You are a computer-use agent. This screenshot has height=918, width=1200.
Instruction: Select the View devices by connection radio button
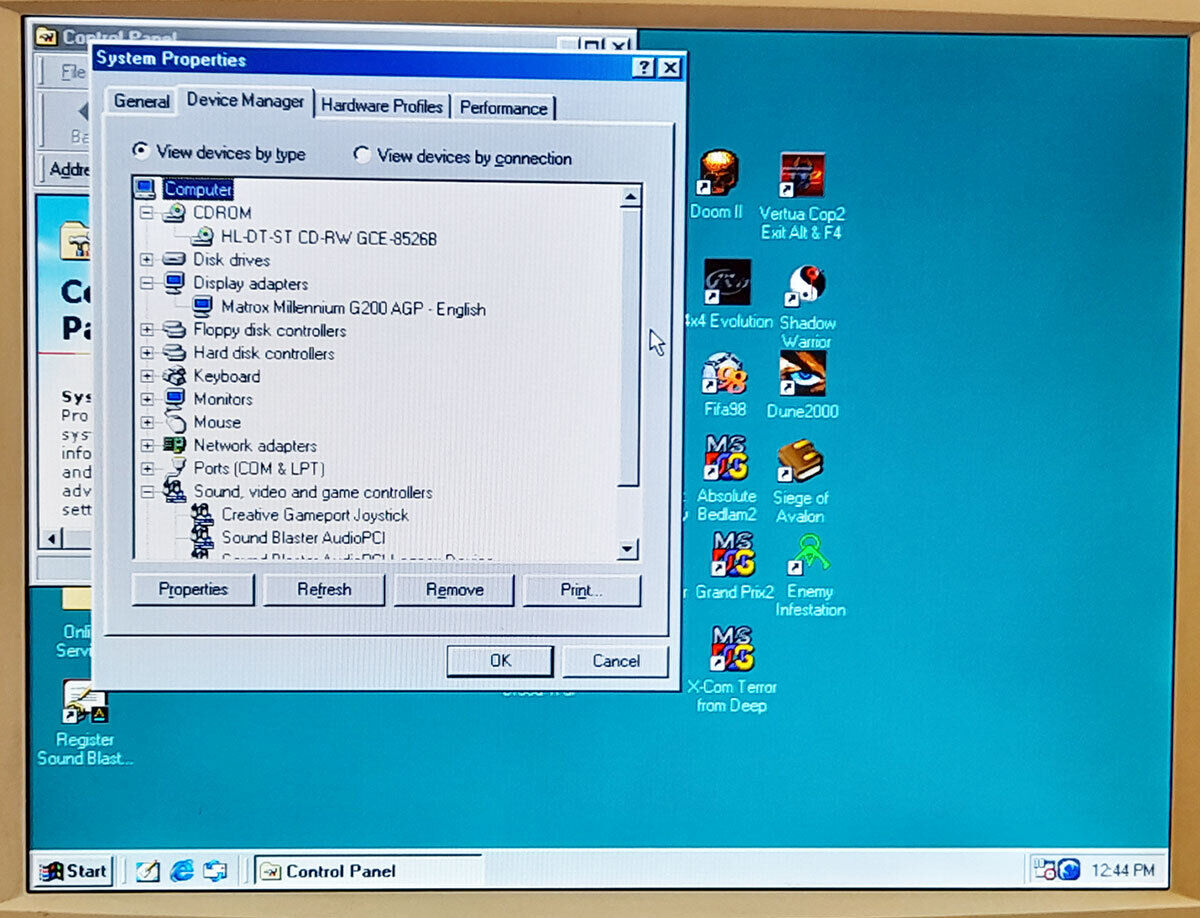click(x=362, y=155)
